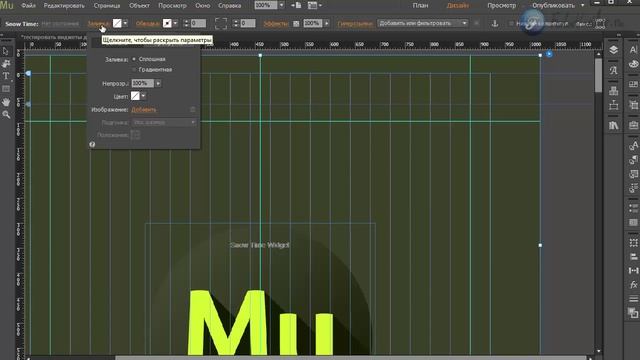Open Файл menu

click(x=28, y=5)
